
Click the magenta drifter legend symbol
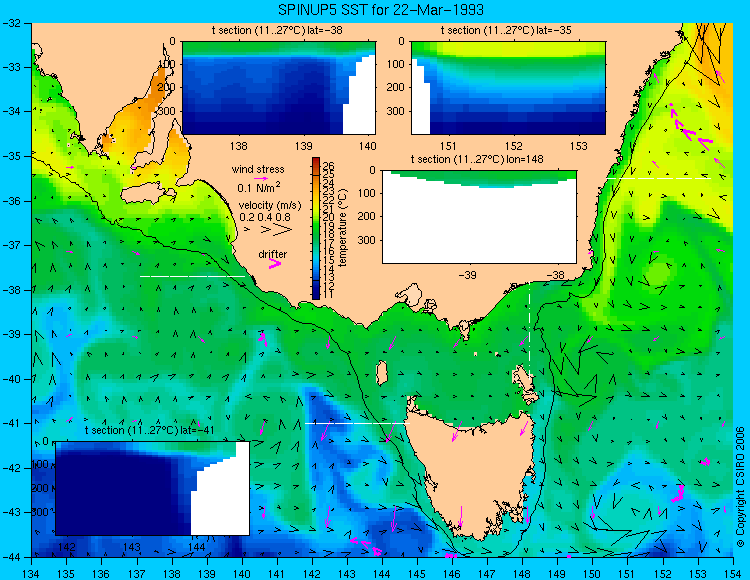275,264
